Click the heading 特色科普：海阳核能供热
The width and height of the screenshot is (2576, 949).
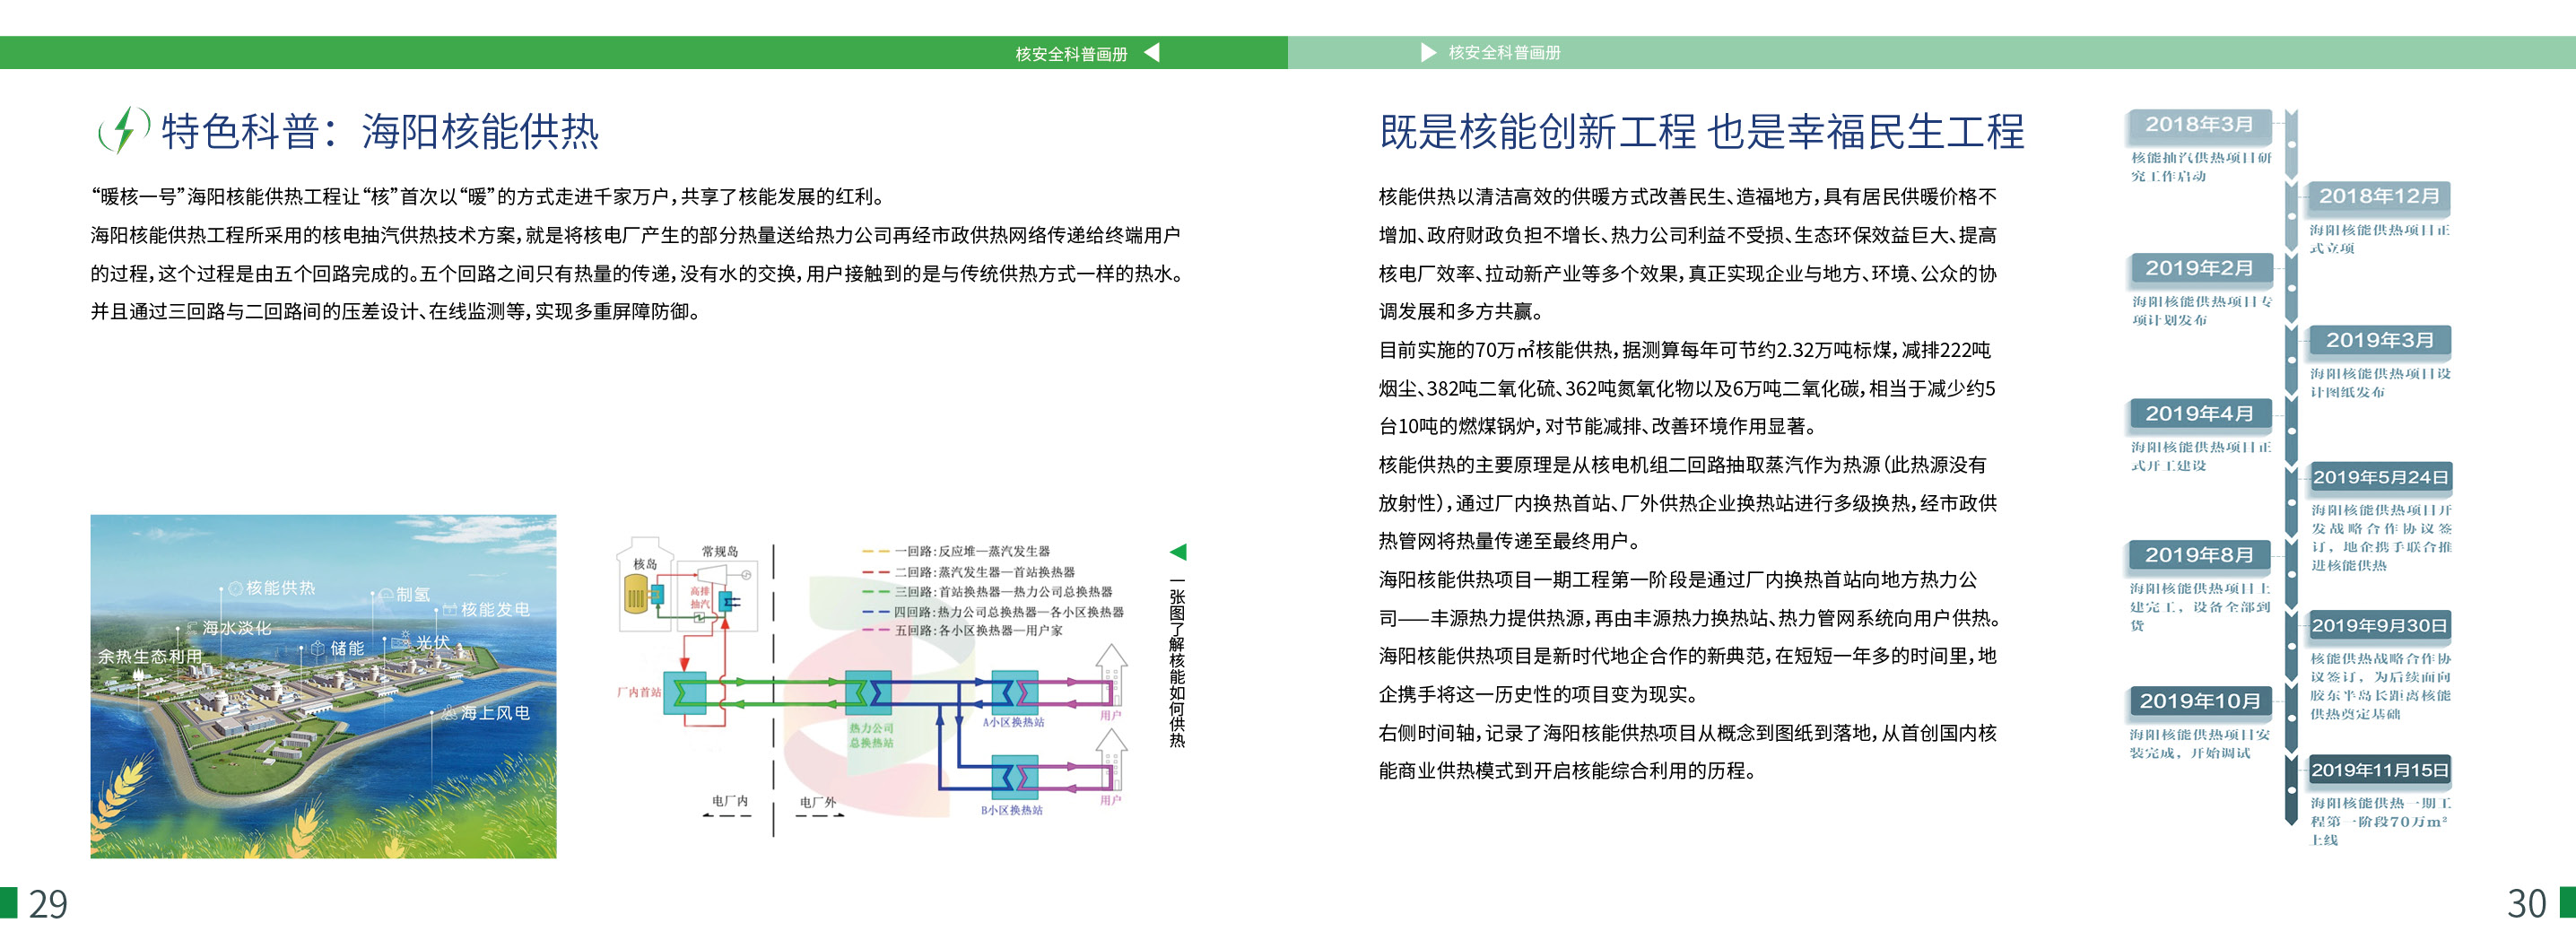(x=380, y=131)
